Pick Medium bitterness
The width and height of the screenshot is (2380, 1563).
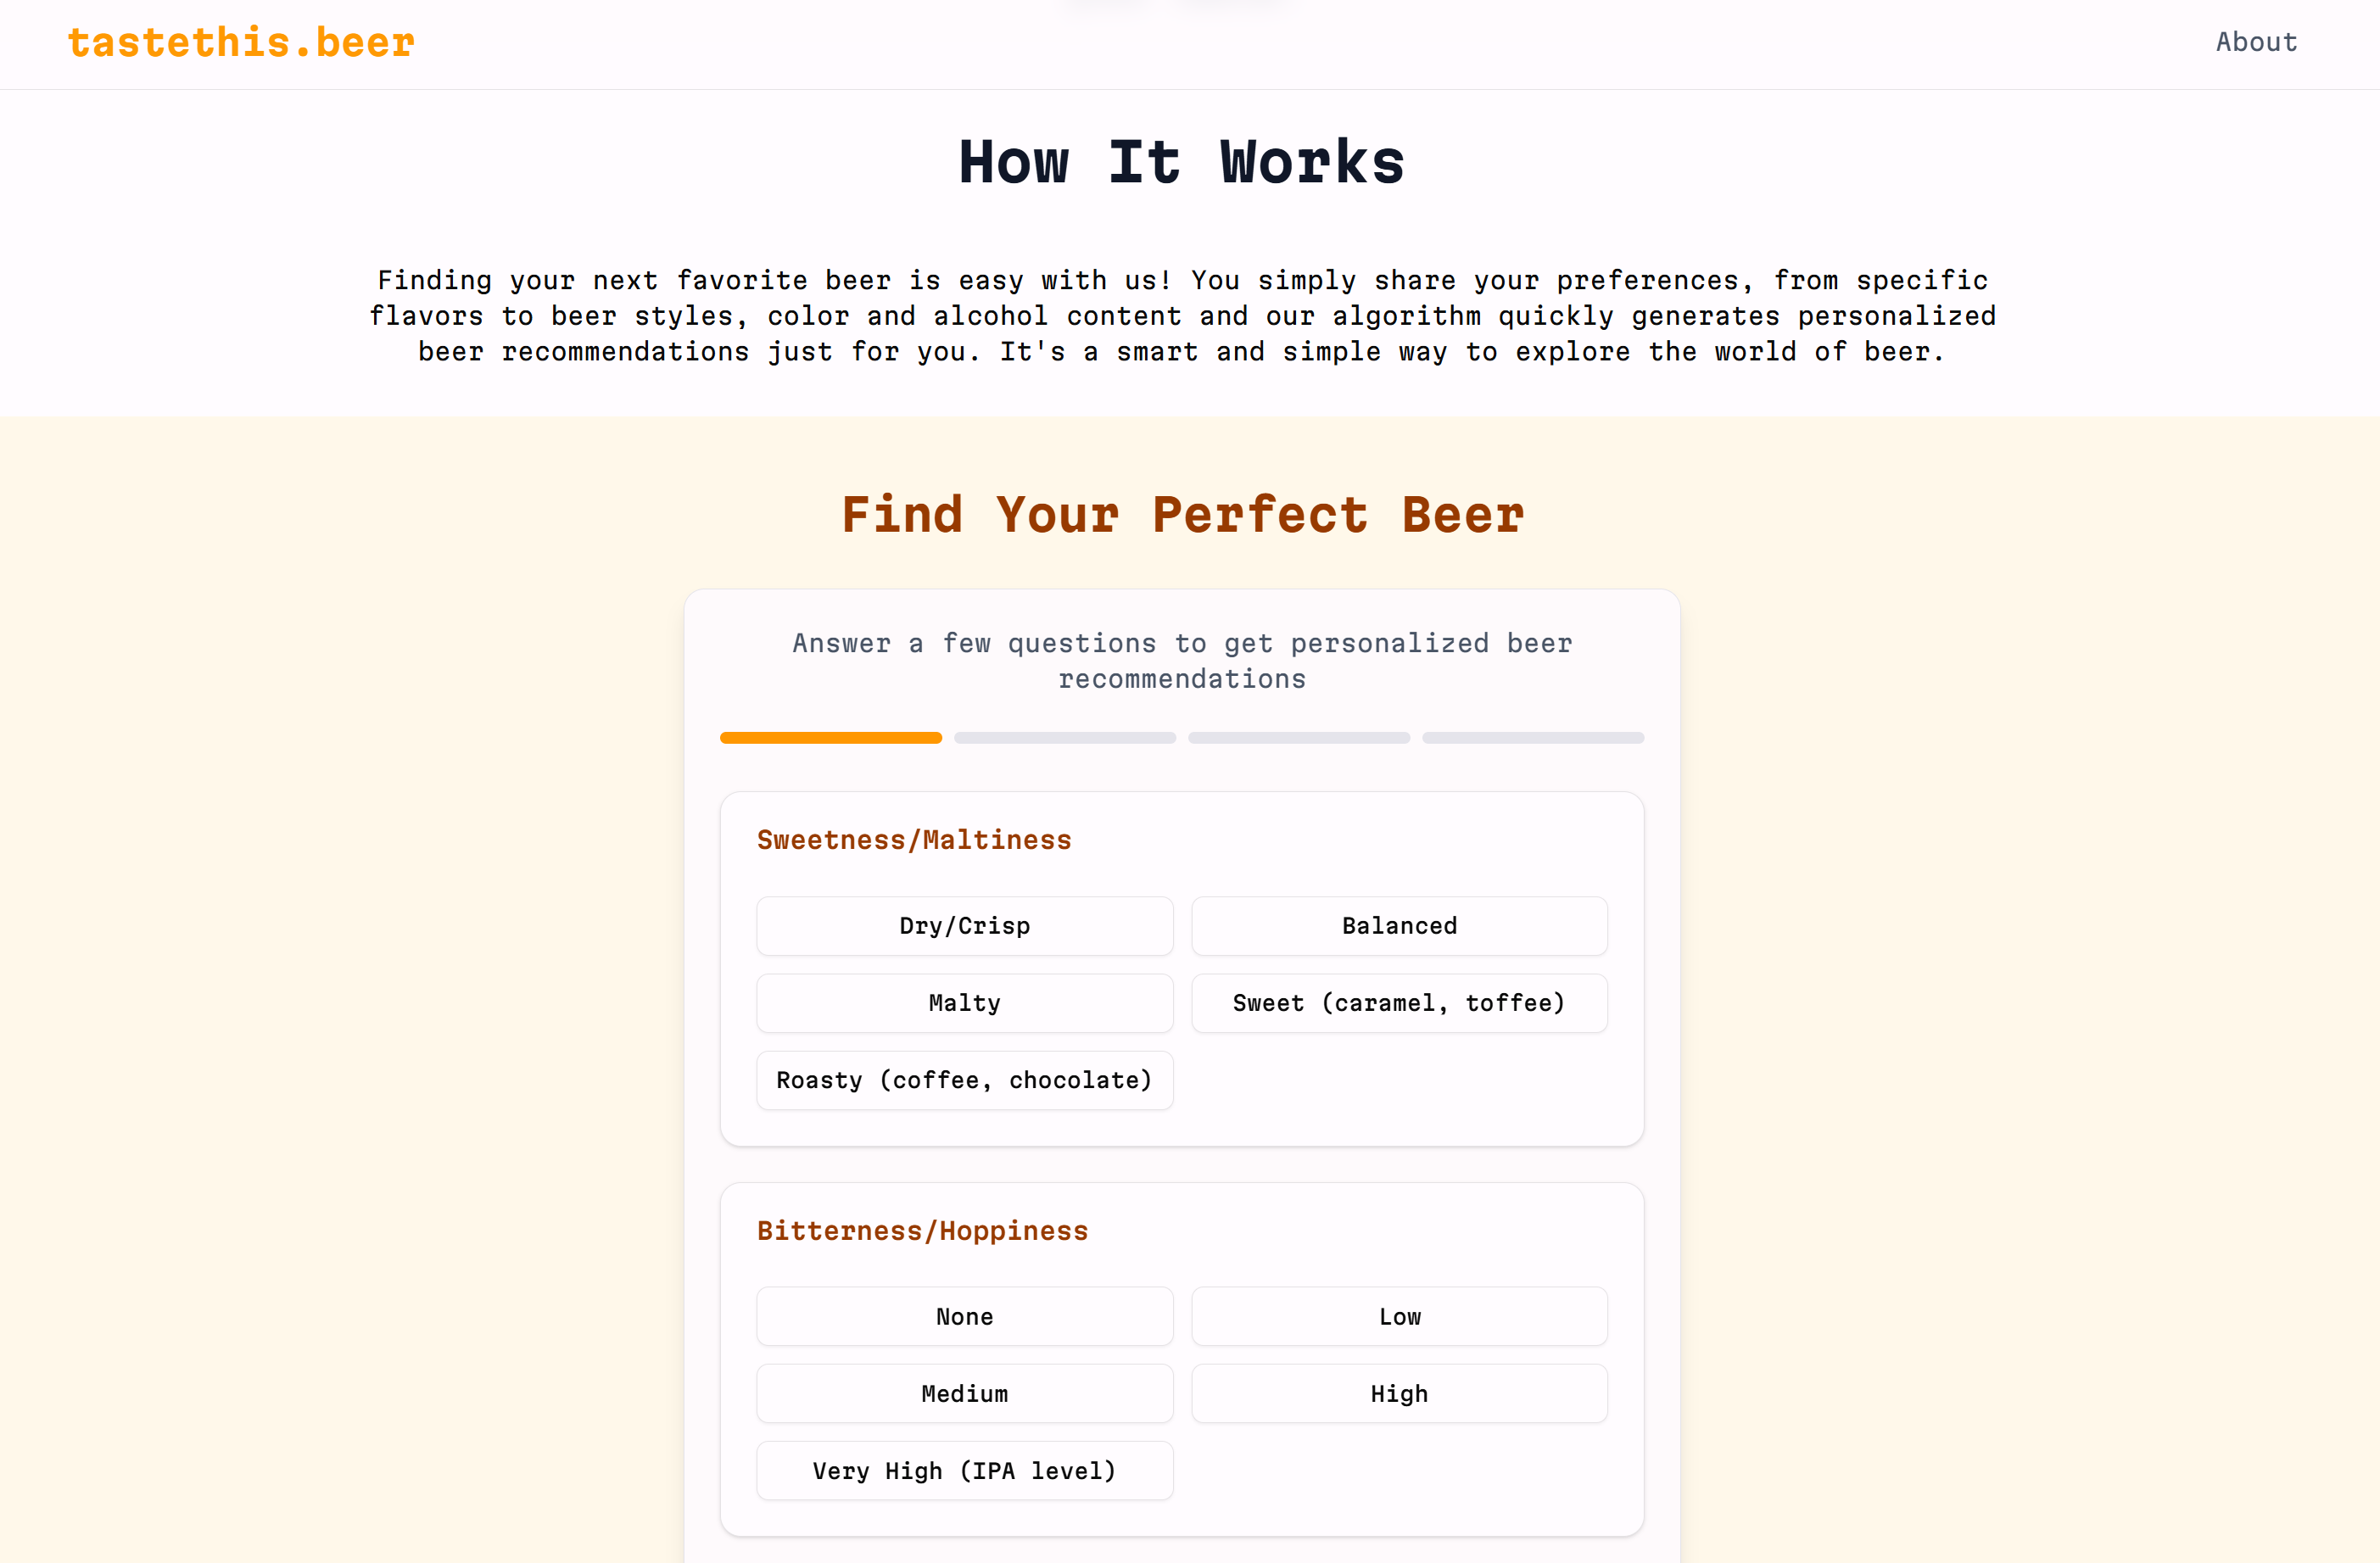(x=965, y=1394)
